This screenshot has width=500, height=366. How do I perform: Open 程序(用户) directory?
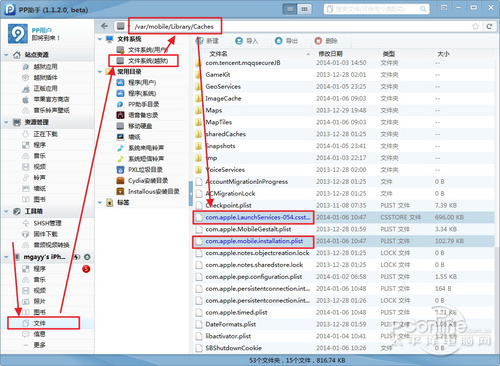(x=142, y=82)
